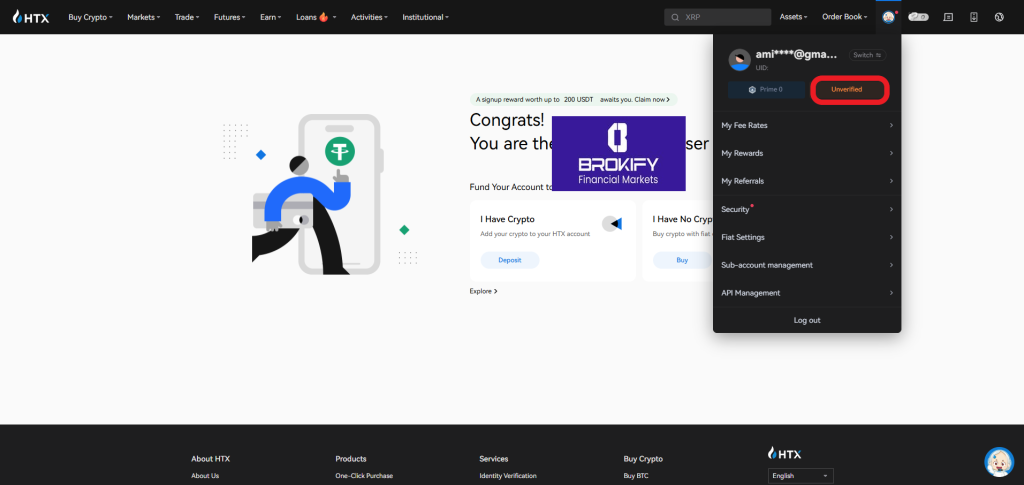Open the Security menu entry

(806, 209)
